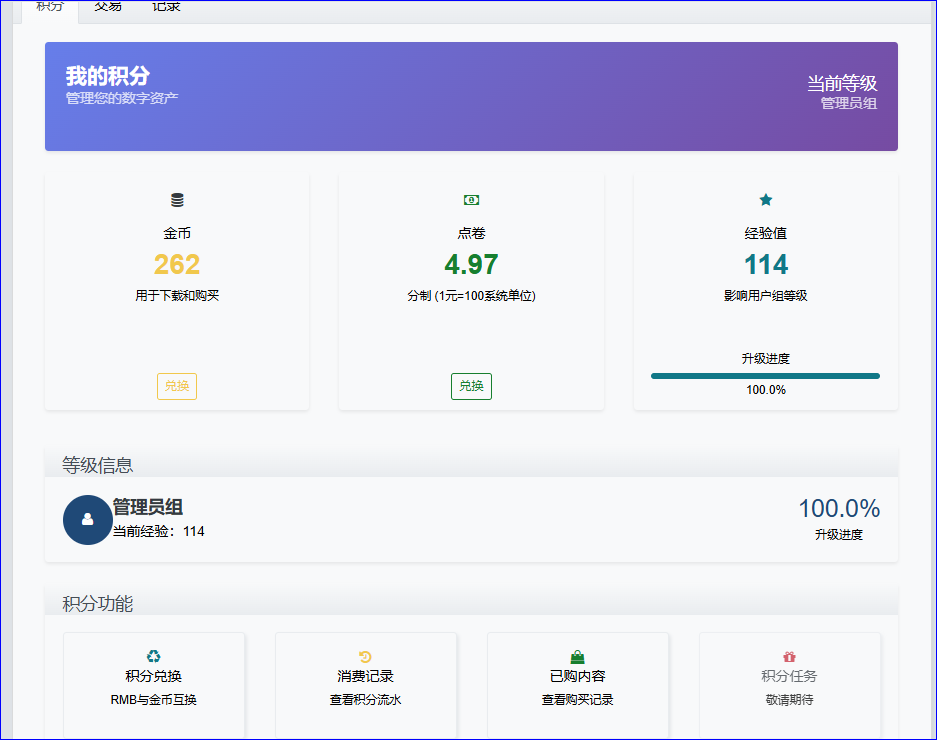
Task: Click the 我的积分 banner heading
Action: pos(108,76)
